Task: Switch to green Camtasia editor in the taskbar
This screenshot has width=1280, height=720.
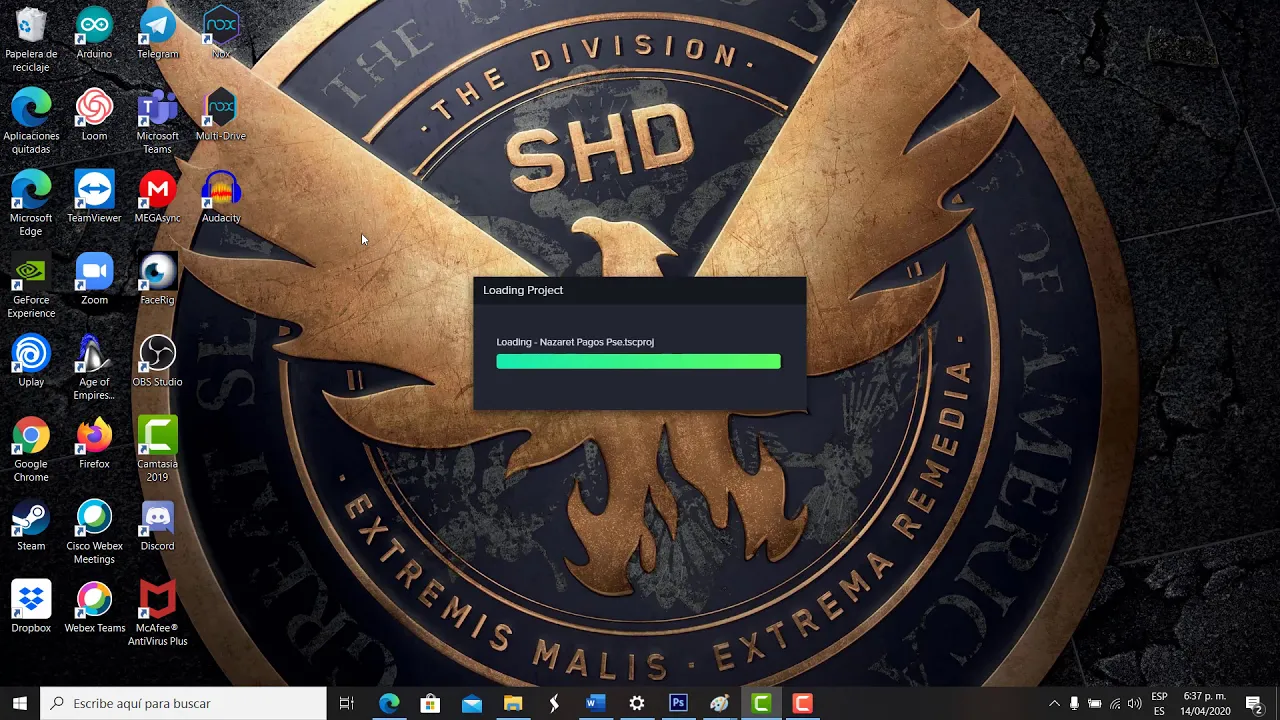Action: tap(761, 703)
